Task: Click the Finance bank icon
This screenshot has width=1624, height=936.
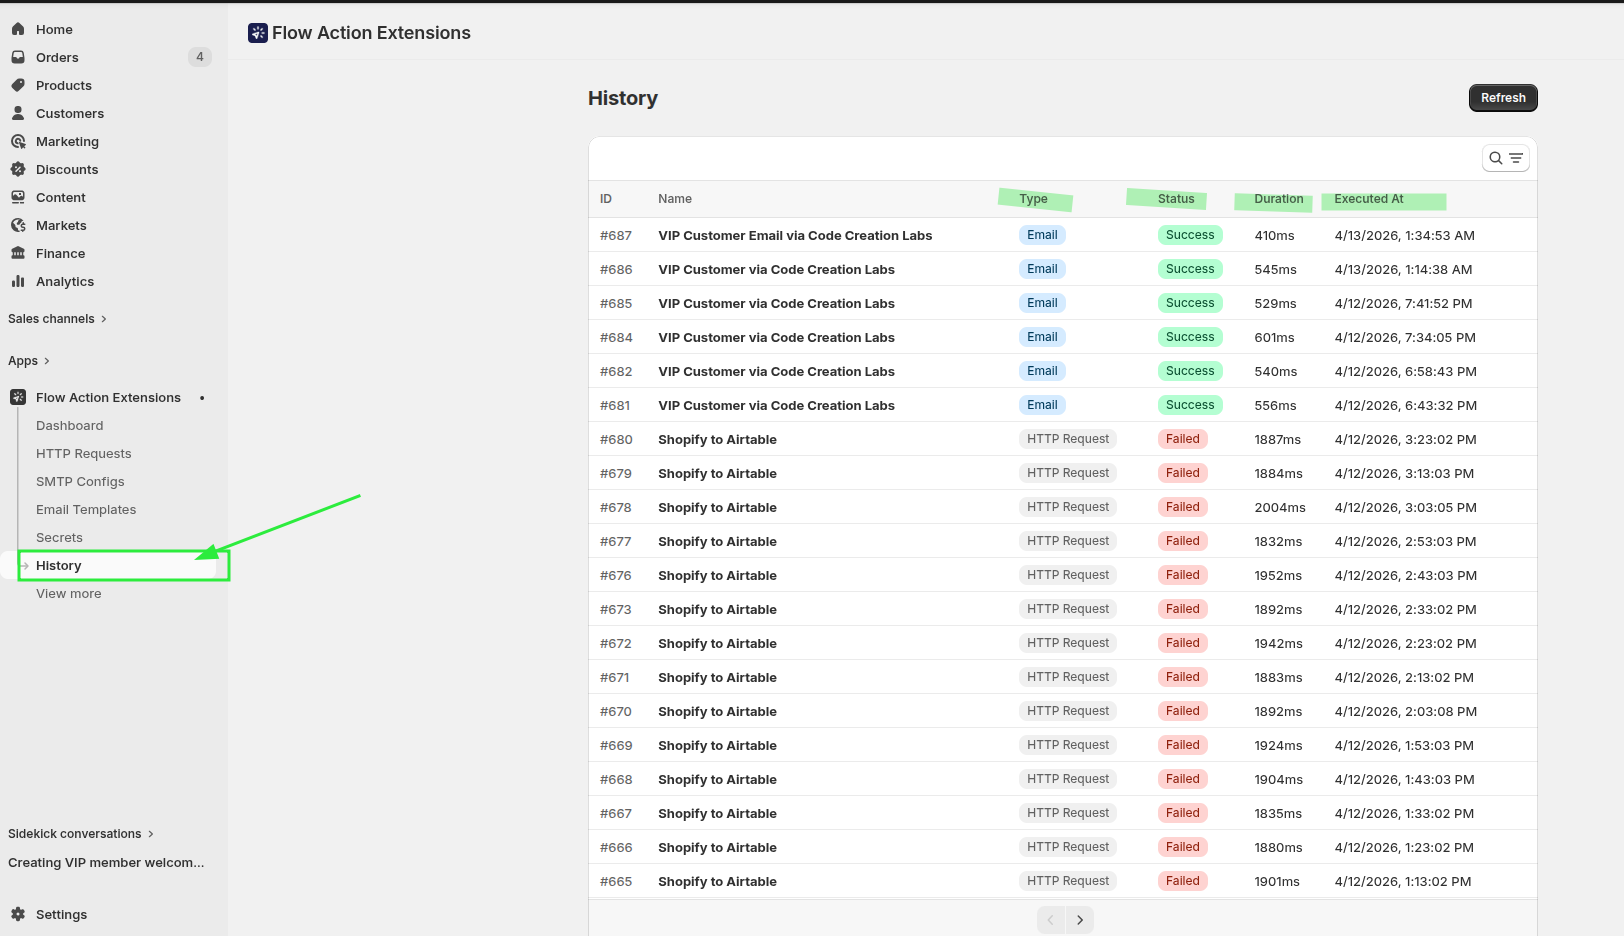Action: (18, 253)
